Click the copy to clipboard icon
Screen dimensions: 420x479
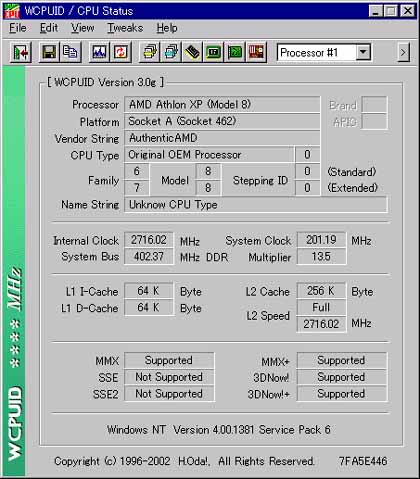tap(70, 52)
